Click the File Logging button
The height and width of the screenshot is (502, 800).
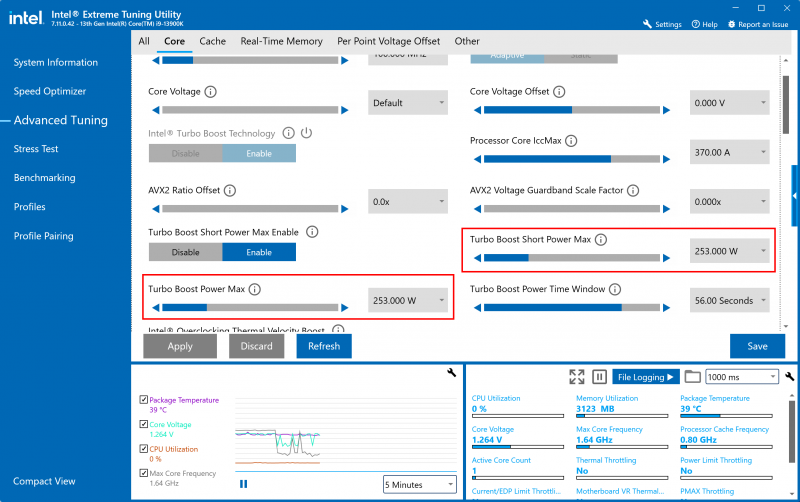(x=645, y=377)
